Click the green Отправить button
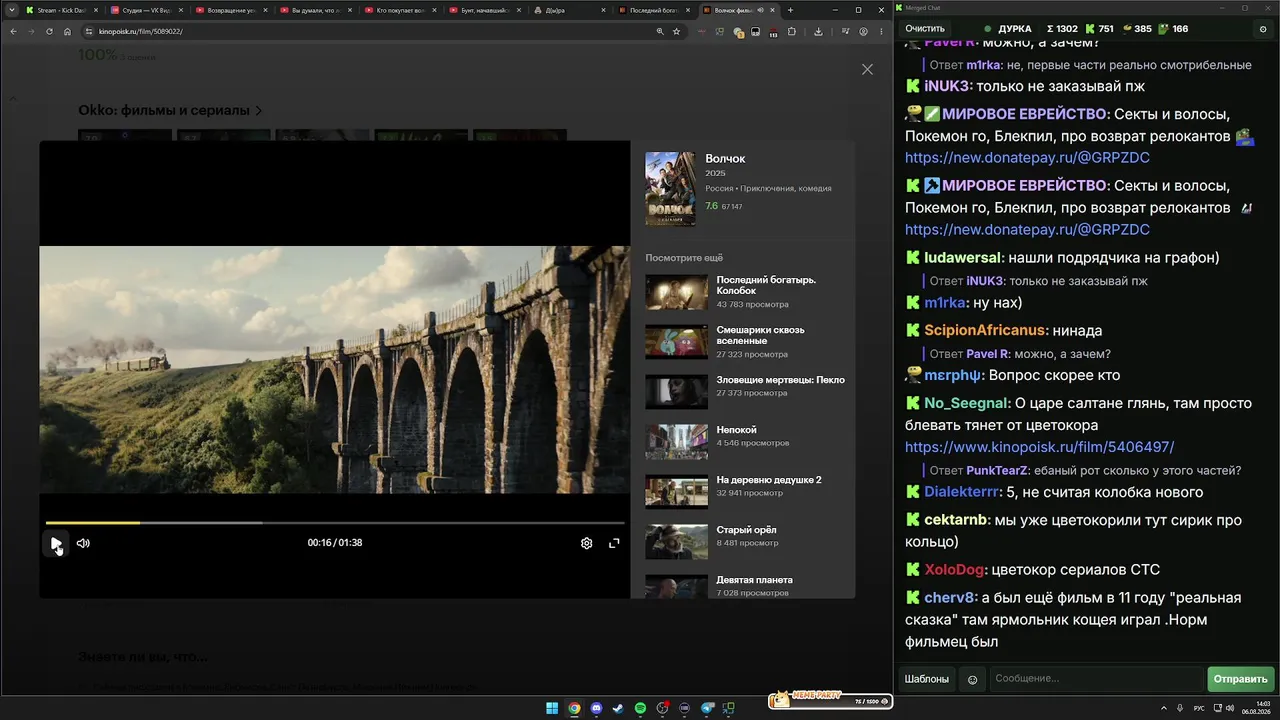Image resolution: width=1280 pixels, height=720 pixels. (1241, 679)
